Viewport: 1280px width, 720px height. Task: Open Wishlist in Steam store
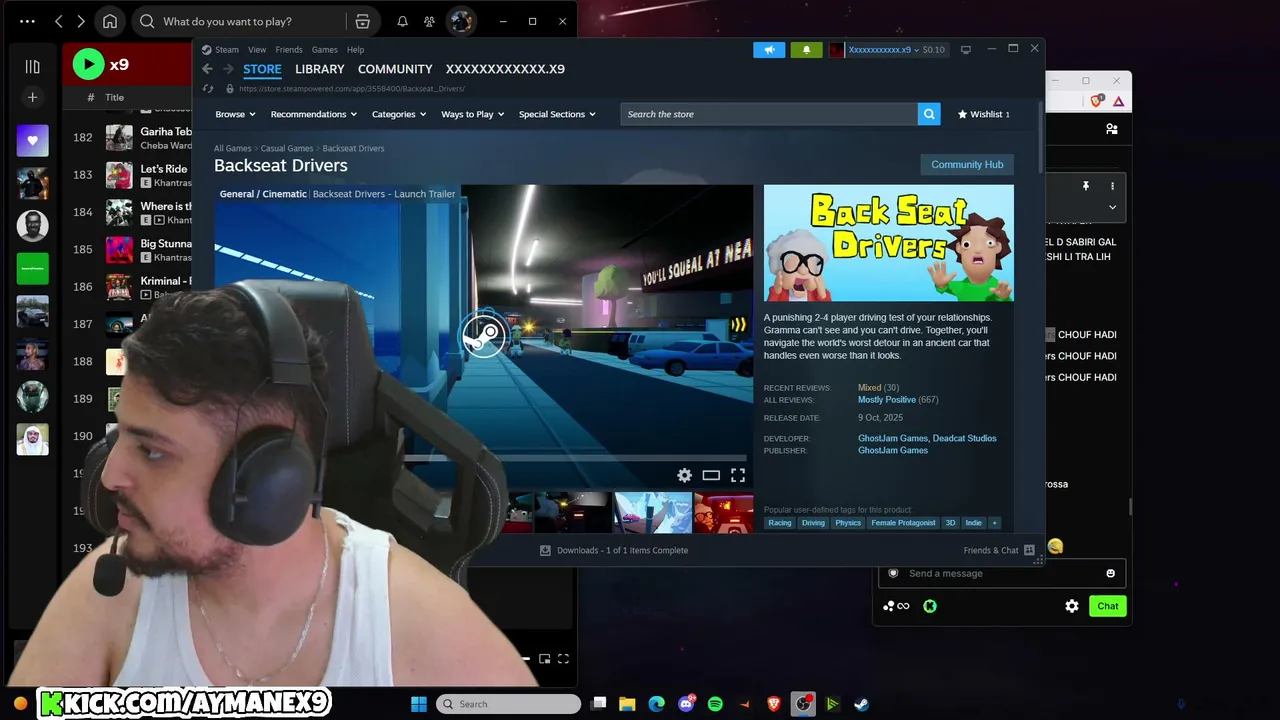click(984, 114)
